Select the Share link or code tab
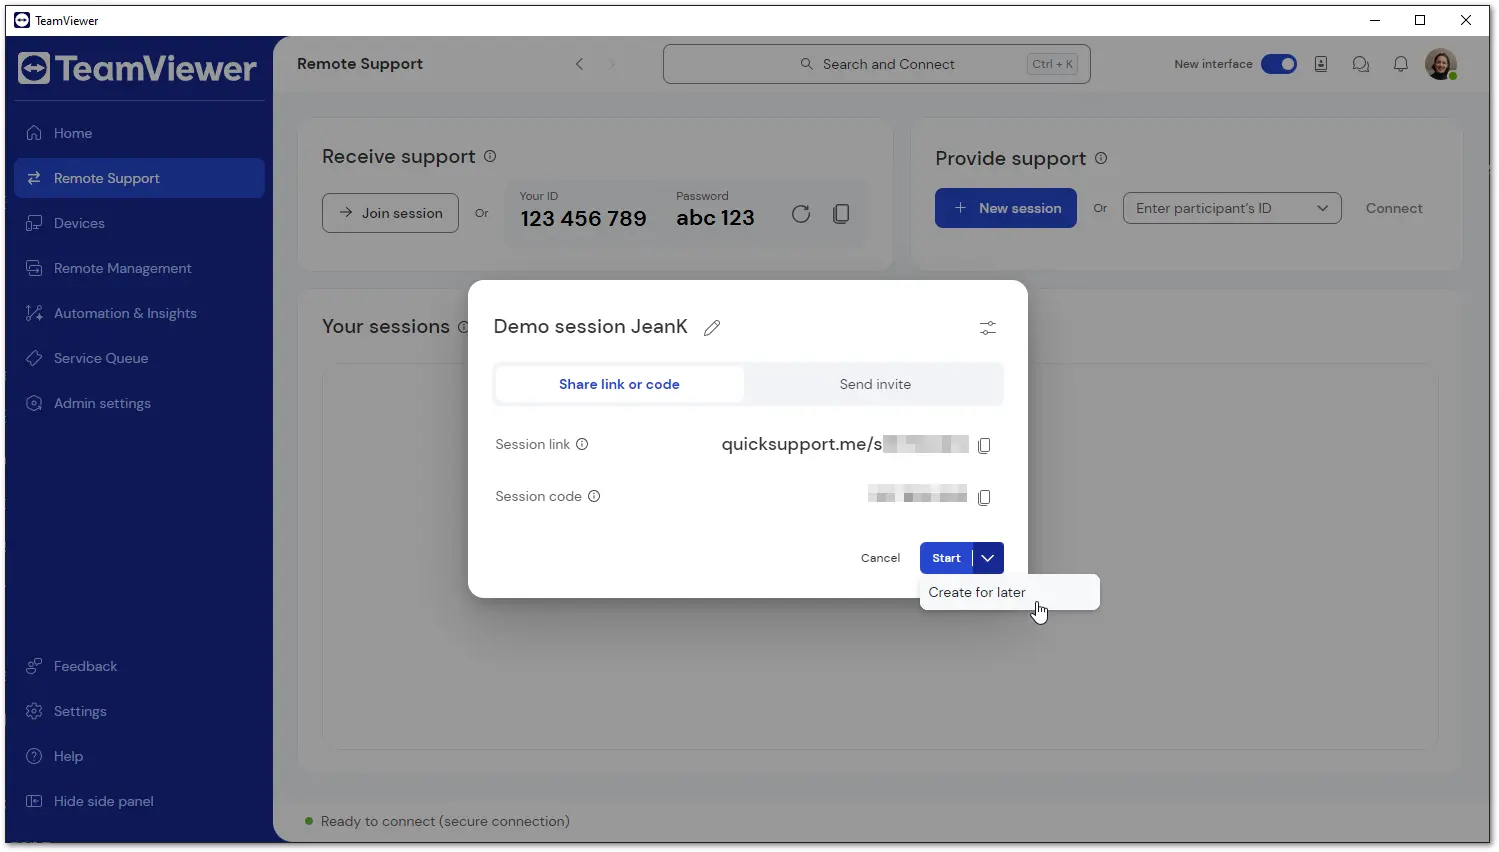The image size is (1499, 852). tap(620, 384)
